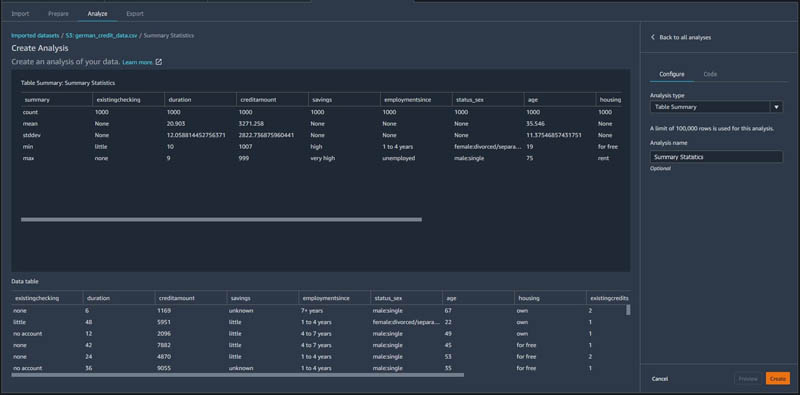Click the Cancel button
This screenshot has width=800, height=395.
[660, 379]
